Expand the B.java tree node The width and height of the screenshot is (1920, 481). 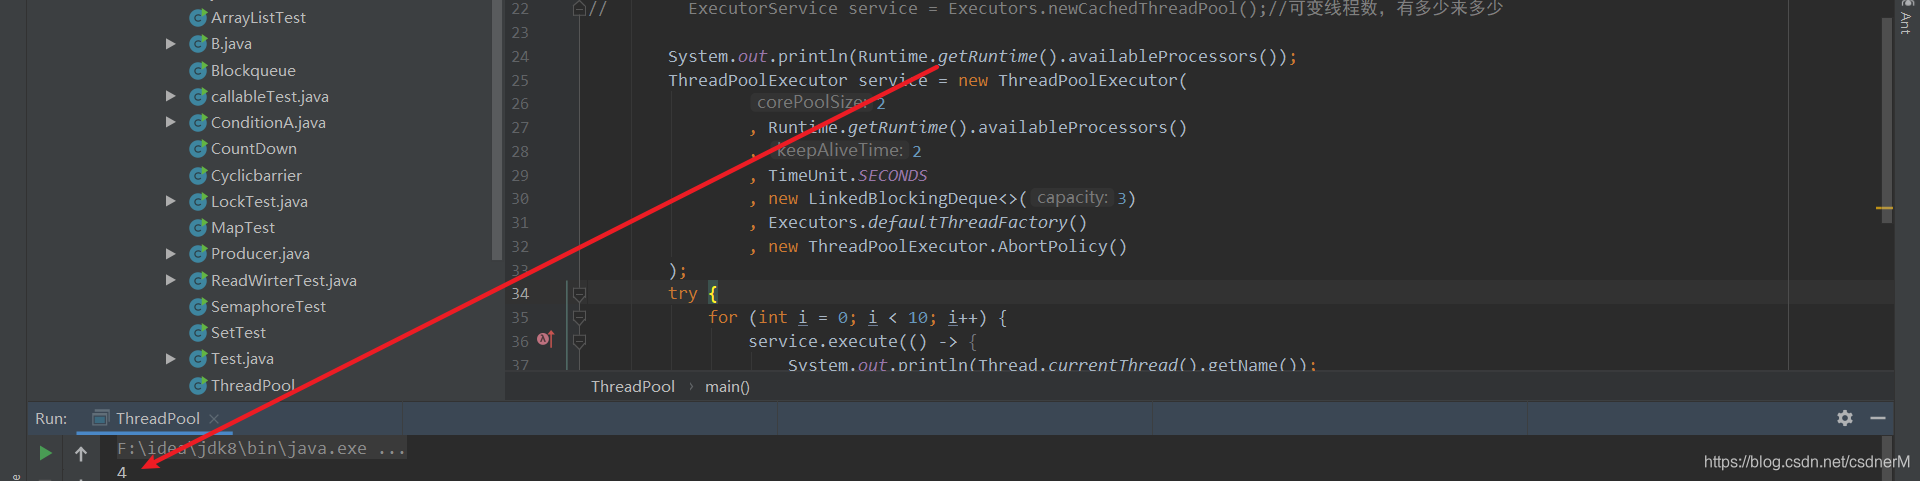(x=170, y=44)
